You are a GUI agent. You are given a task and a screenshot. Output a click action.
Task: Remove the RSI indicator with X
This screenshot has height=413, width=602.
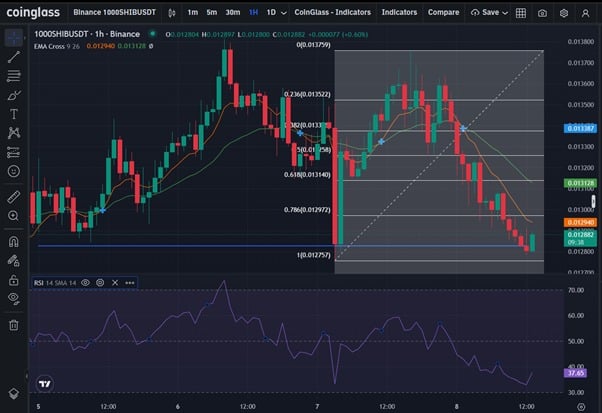(x=115, y=283)
